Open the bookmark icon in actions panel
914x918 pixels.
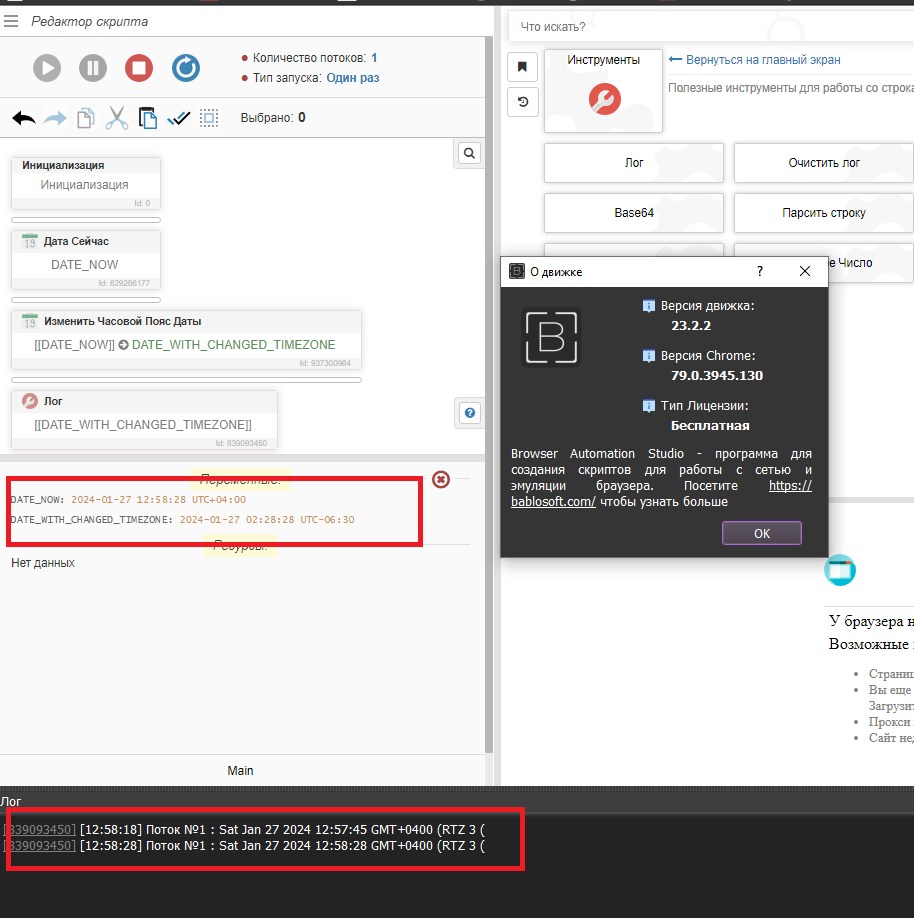tap(522, 67)
